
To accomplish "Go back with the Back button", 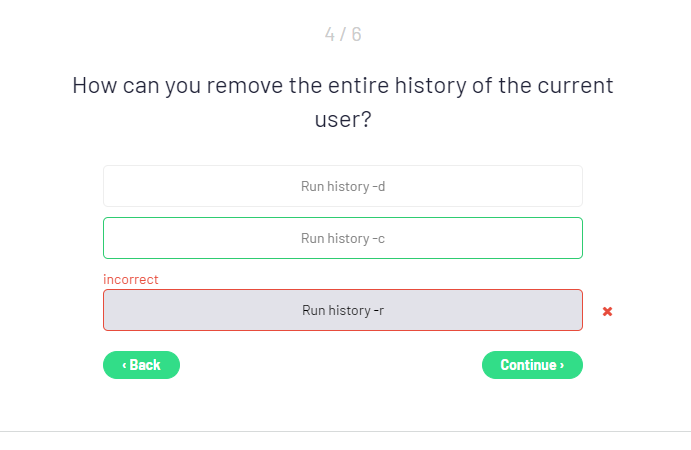I will coord(141,365).
